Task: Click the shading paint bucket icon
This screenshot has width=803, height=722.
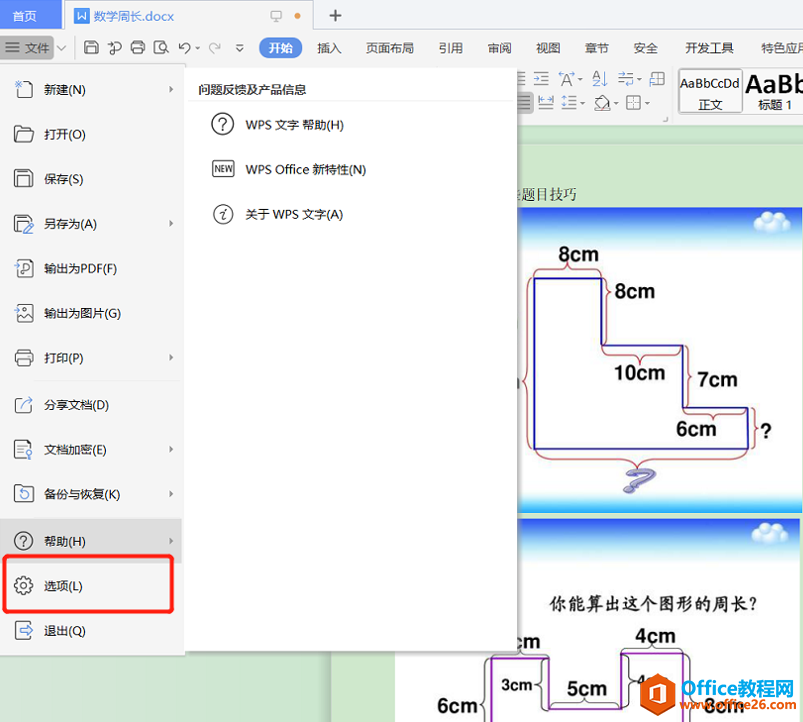Action: click(x=602, y=103)
